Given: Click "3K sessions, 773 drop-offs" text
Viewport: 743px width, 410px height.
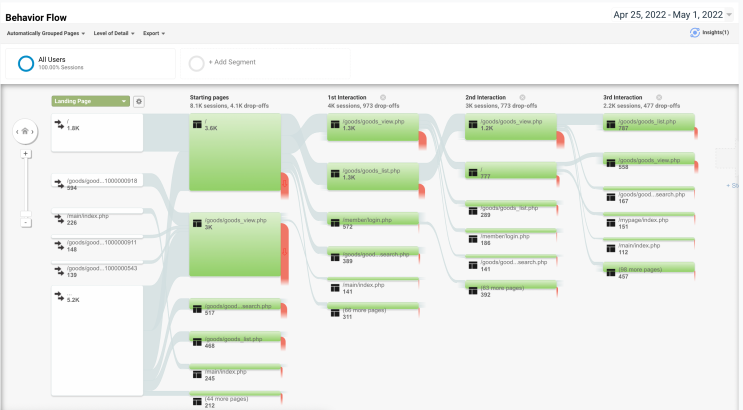Looking at the screenshot, I should pos(501,106).
